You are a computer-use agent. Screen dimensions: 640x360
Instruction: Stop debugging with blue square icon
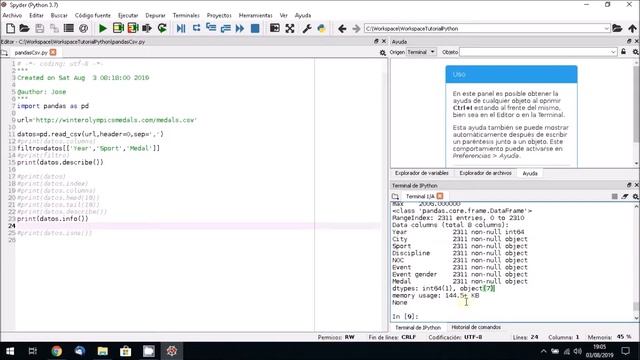(255, 28)
